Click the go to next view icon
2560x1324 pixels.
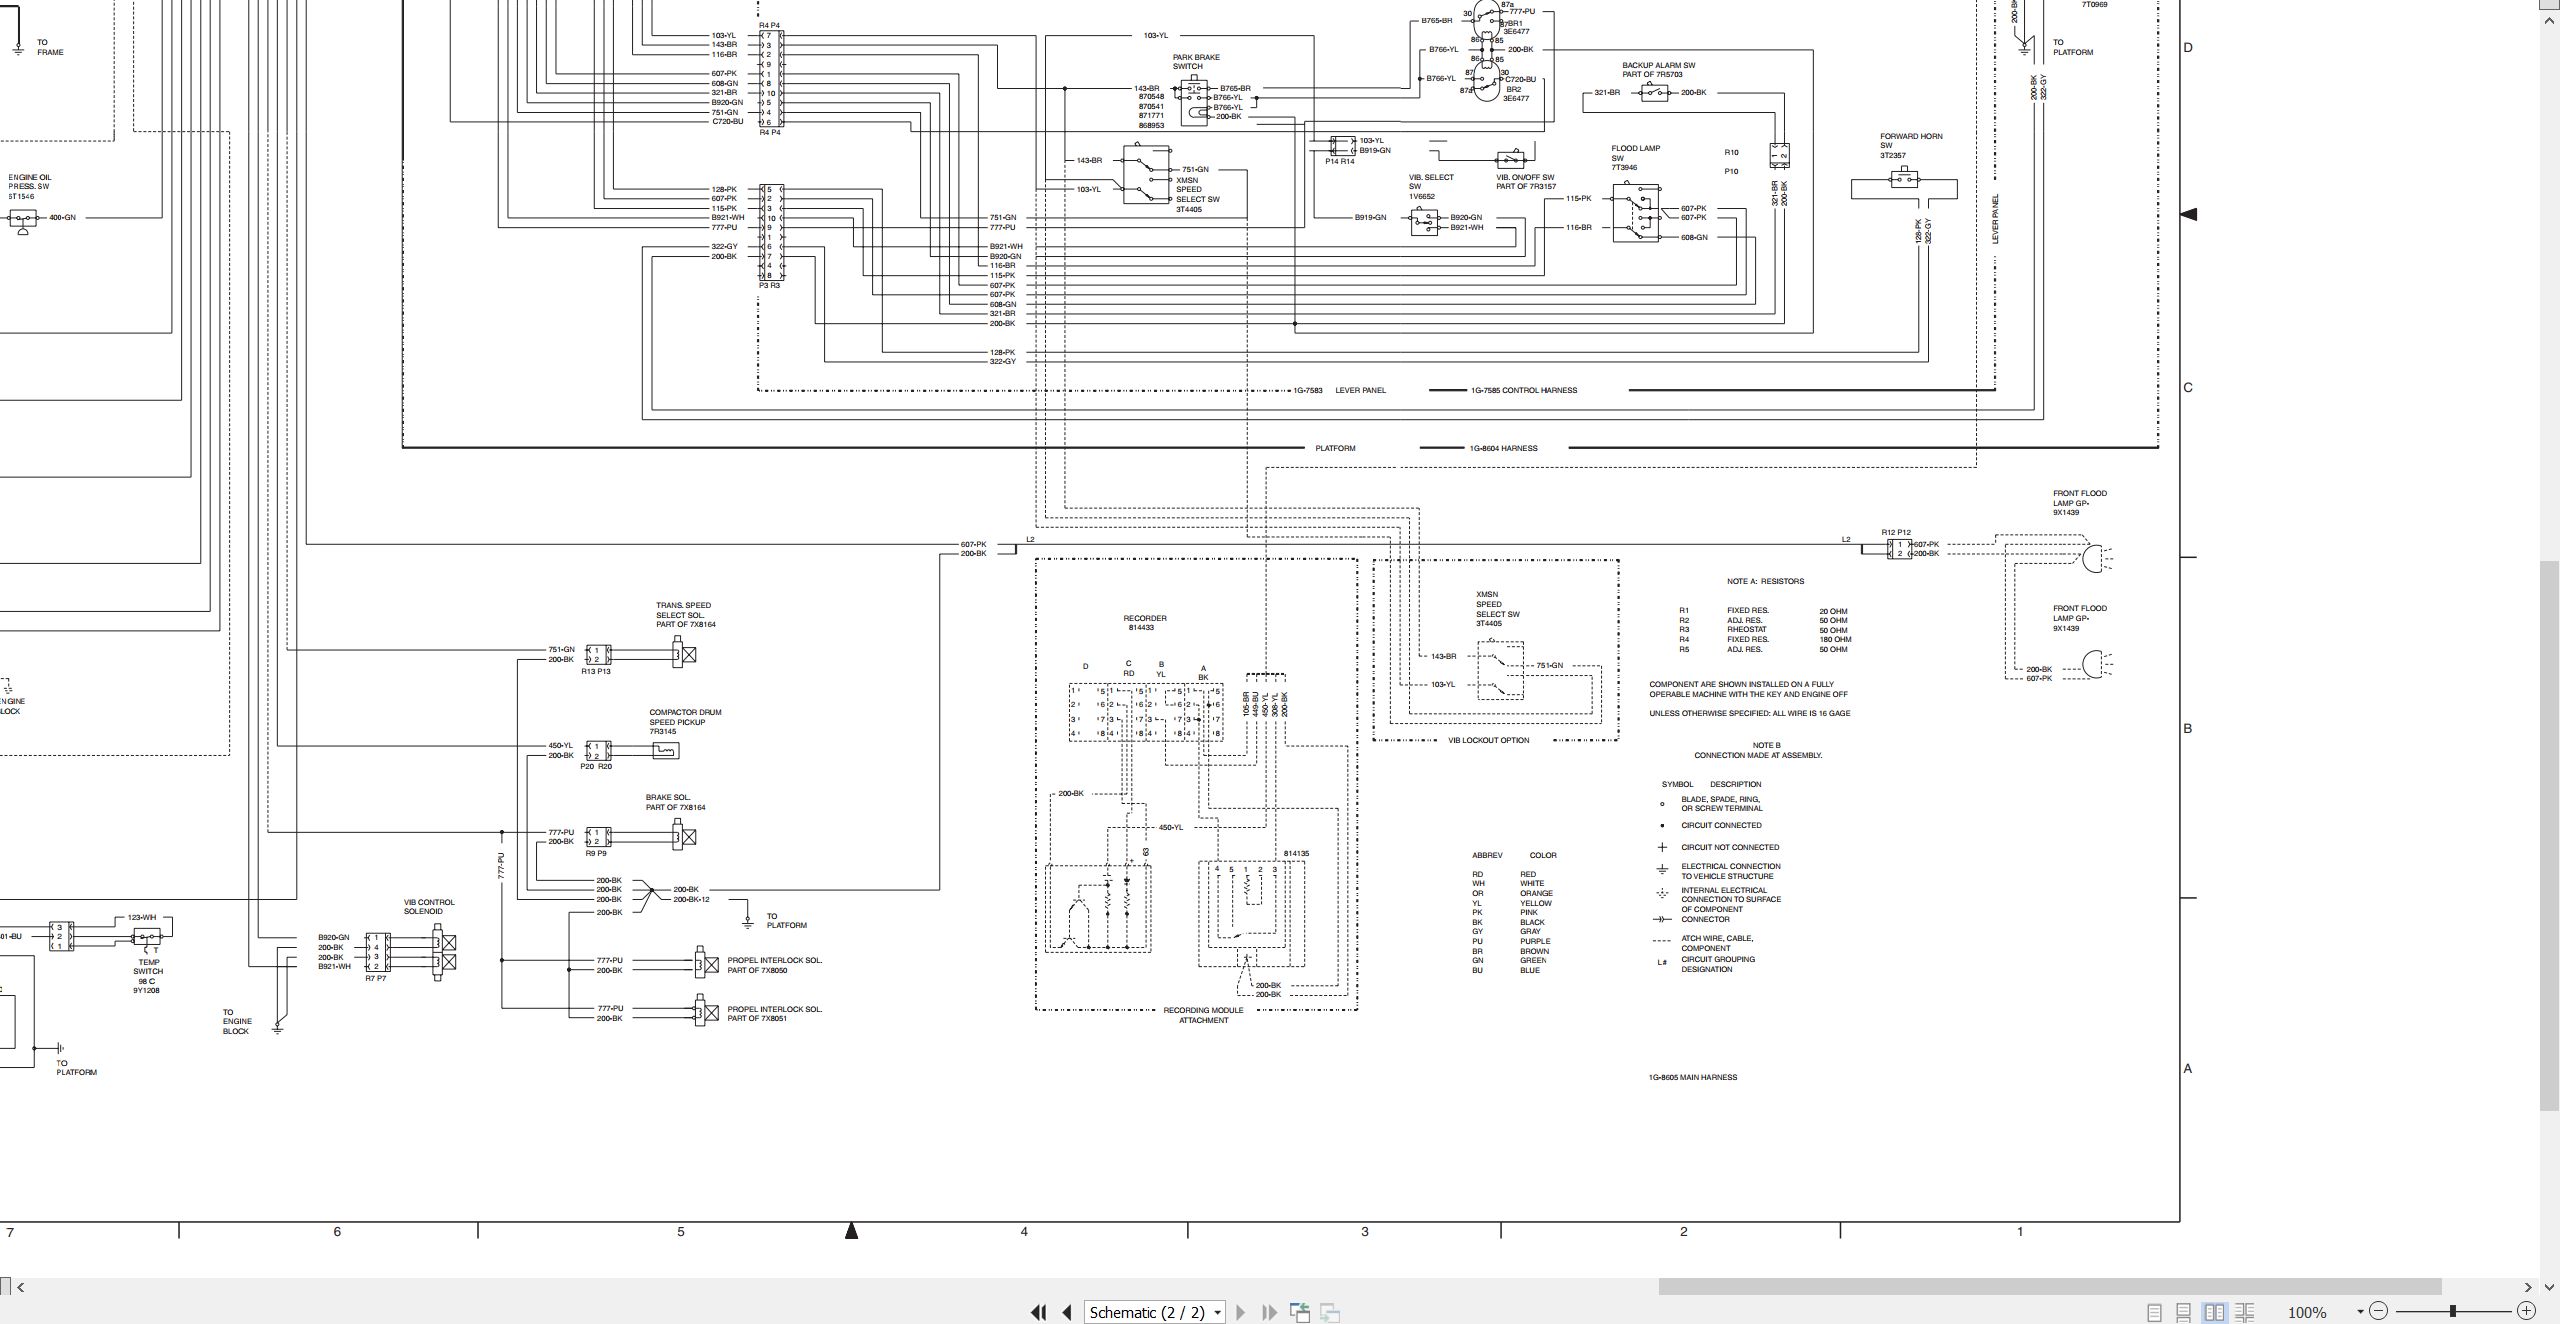click(x=1330, y=1312)
